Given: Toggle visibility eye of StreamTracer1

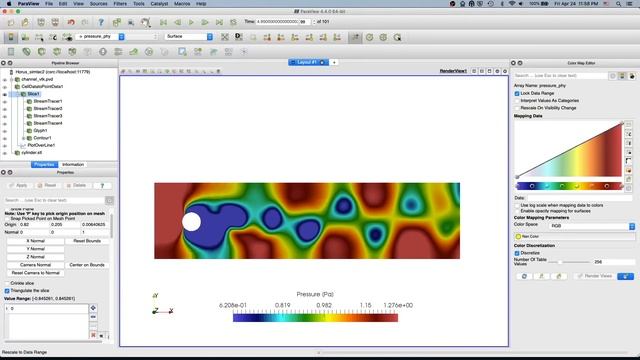Looking at the screenshot, I should (5, 102).
